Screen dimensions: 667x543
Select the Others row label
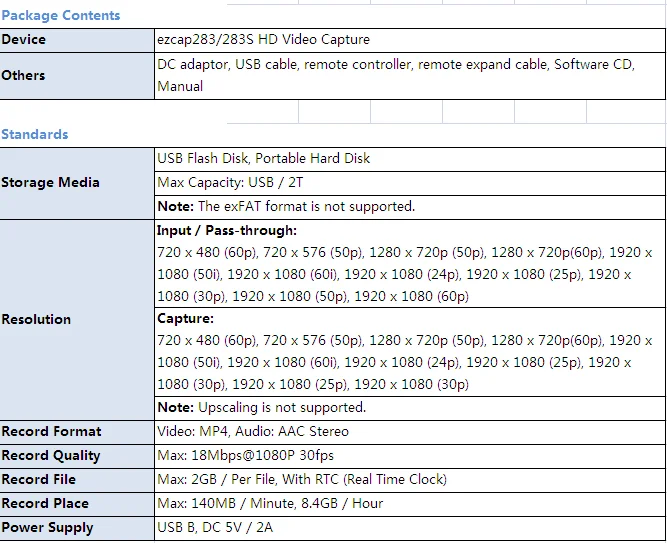click(24, 75)
